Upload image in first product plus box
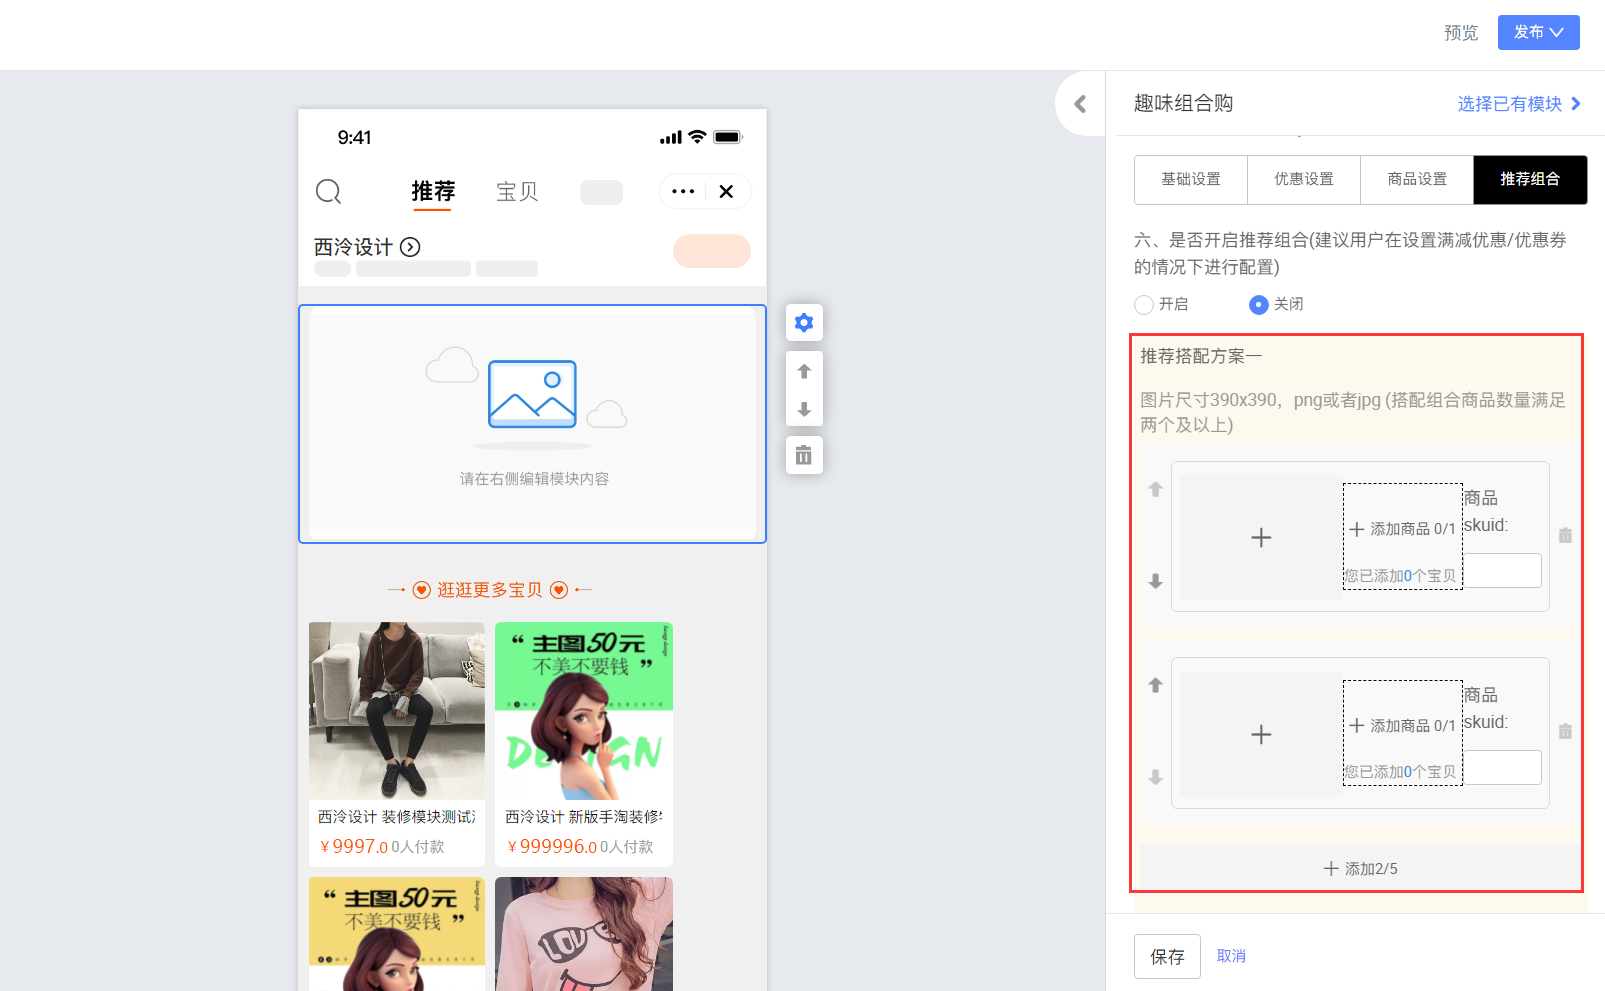This screenshot has height=991, width=1605. tap(1261, 537)
